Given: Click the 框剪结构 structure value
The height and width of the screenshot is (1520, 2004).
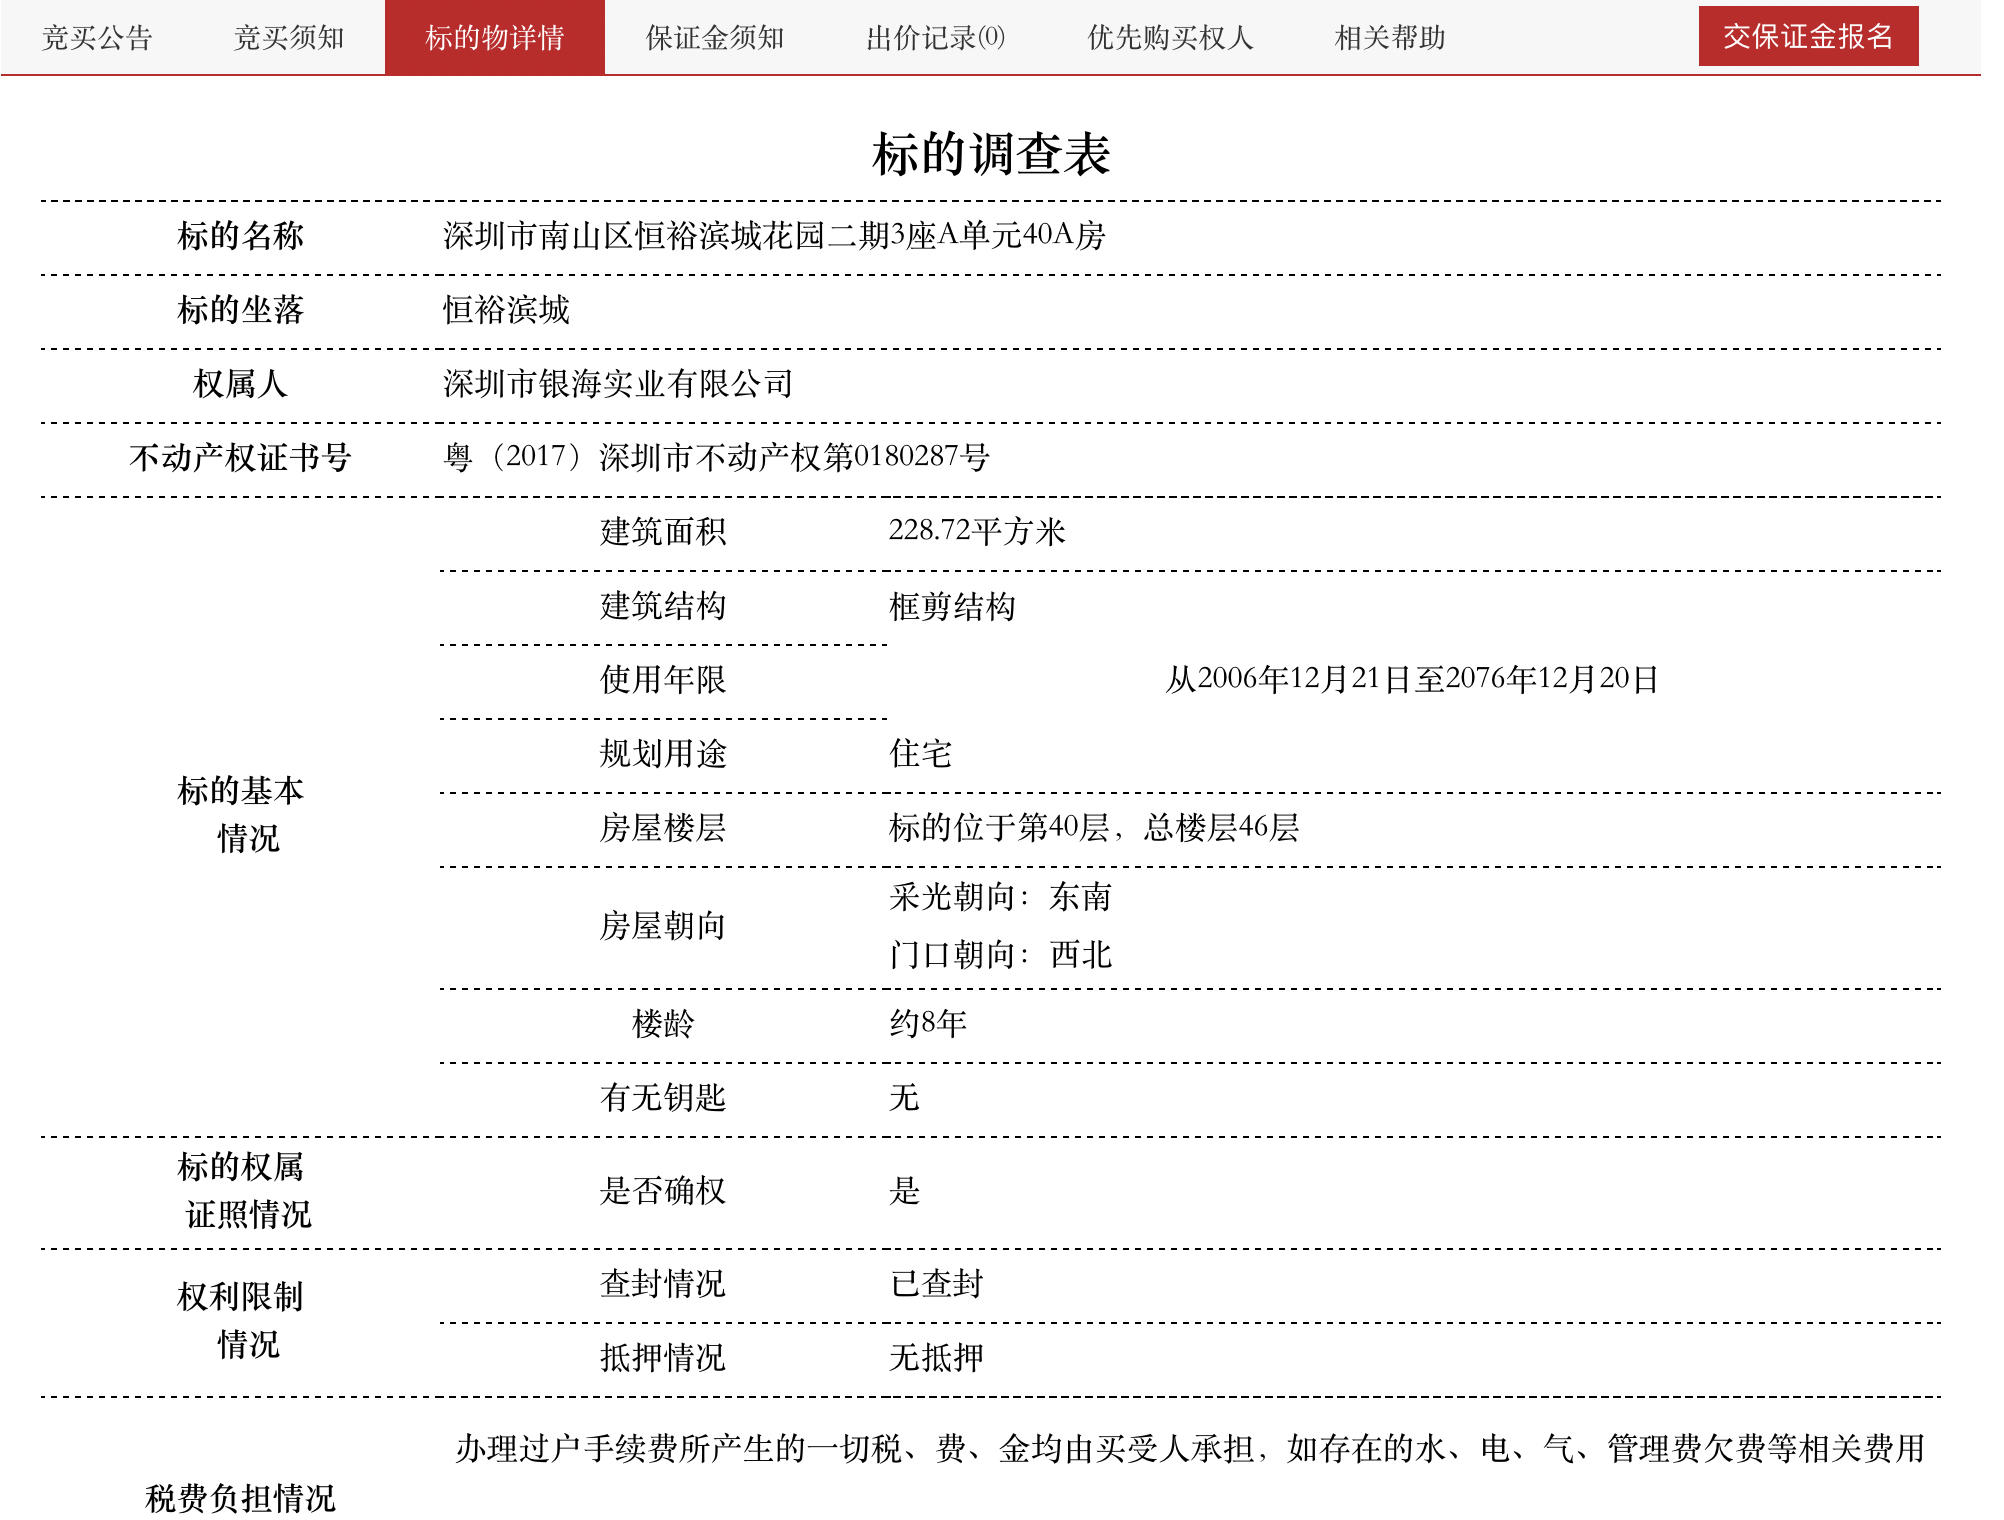Looking at the screenshot, I should point(951,606).
